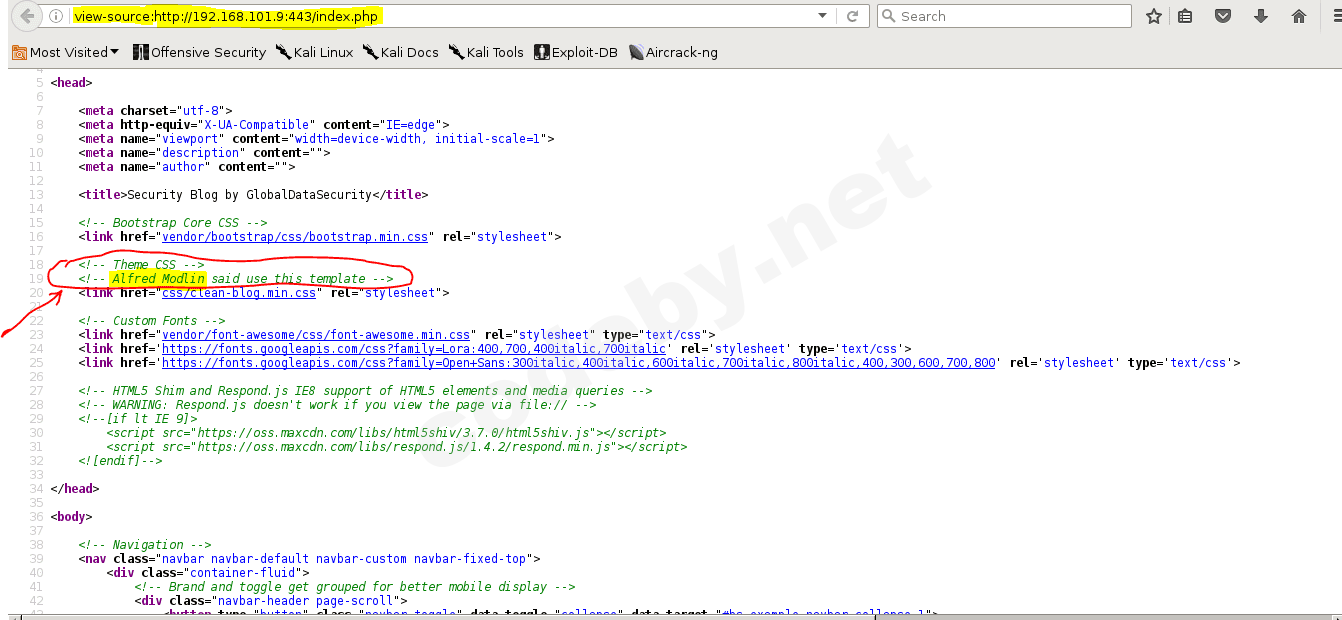
Task: Click the nav class navbar-custom line
Action: click(310, 559)
